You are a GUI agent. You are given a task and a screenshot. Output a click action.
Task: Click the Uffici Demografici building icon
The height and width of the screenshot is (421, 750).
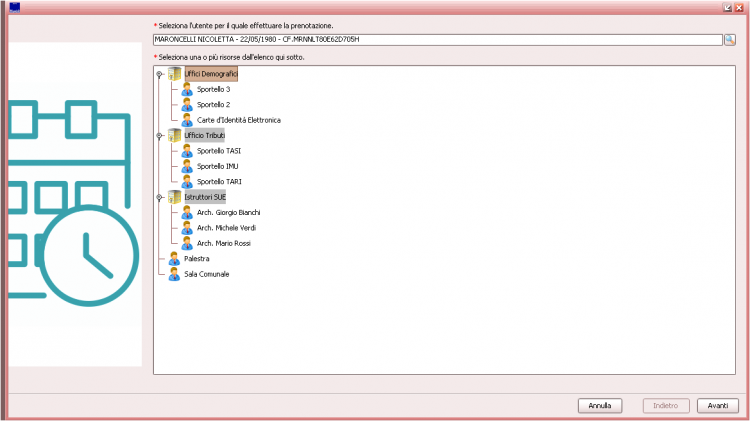175,74
